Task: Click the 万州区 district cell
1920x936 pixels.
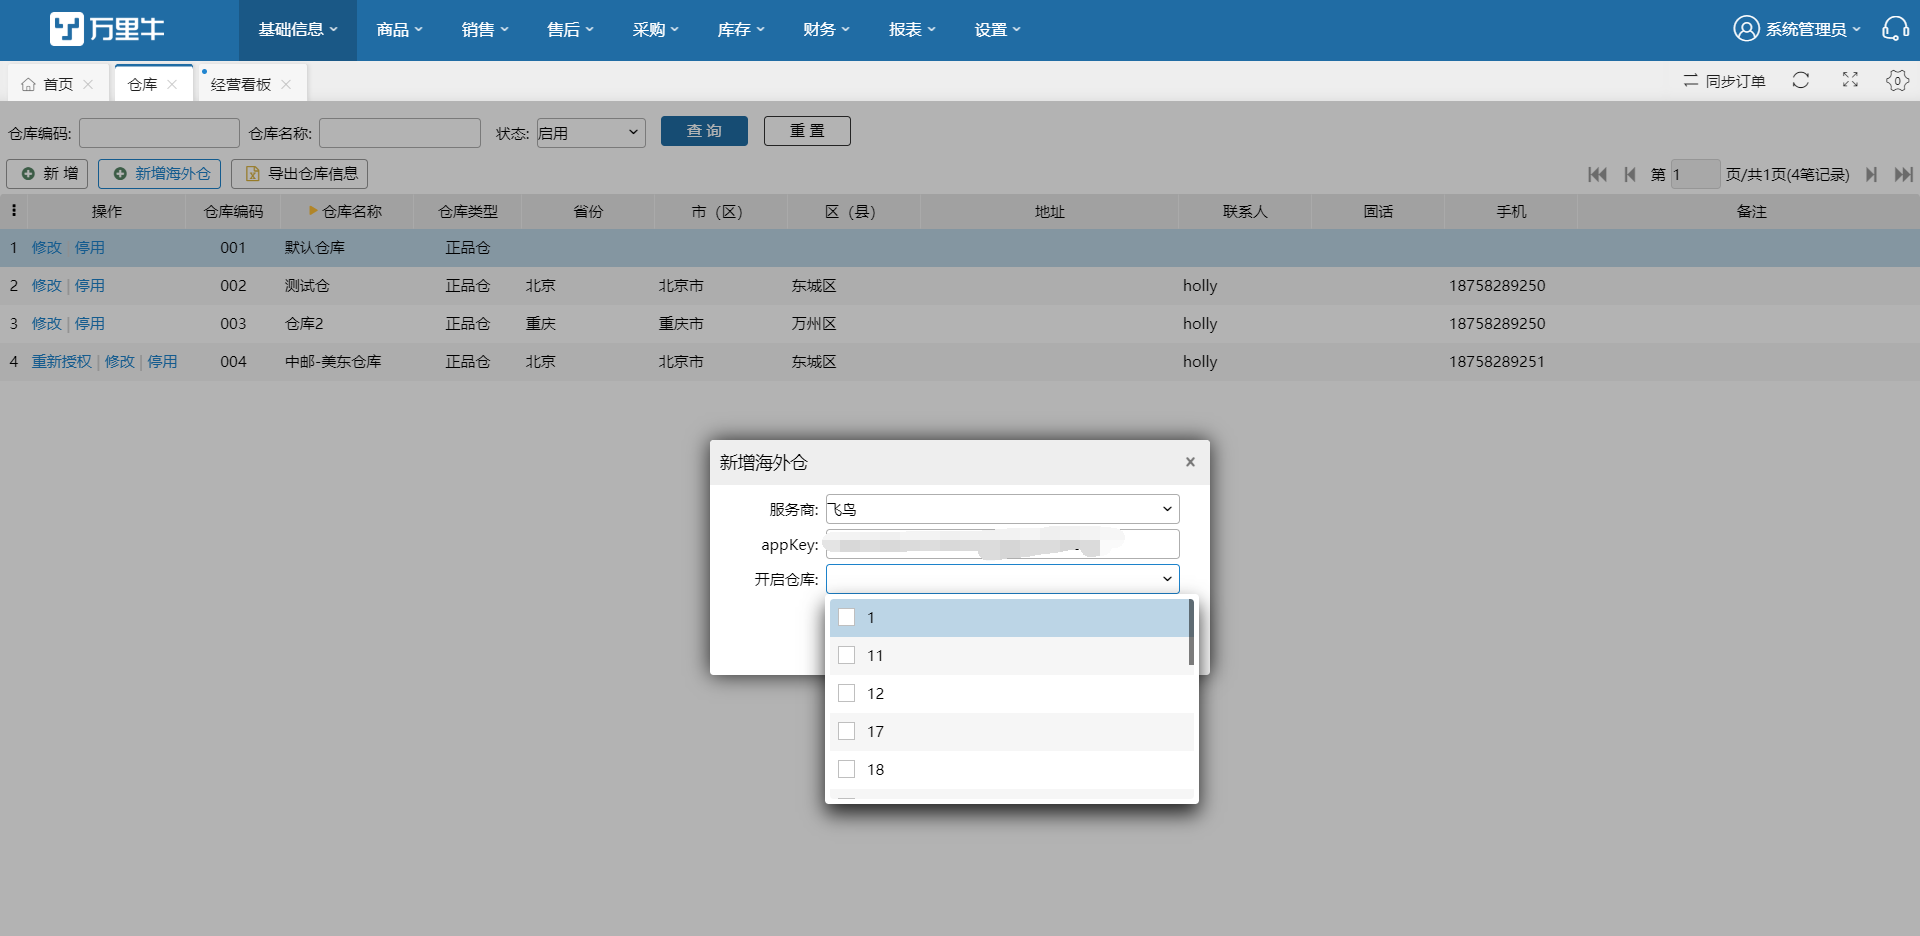Action: coord(814,323)
